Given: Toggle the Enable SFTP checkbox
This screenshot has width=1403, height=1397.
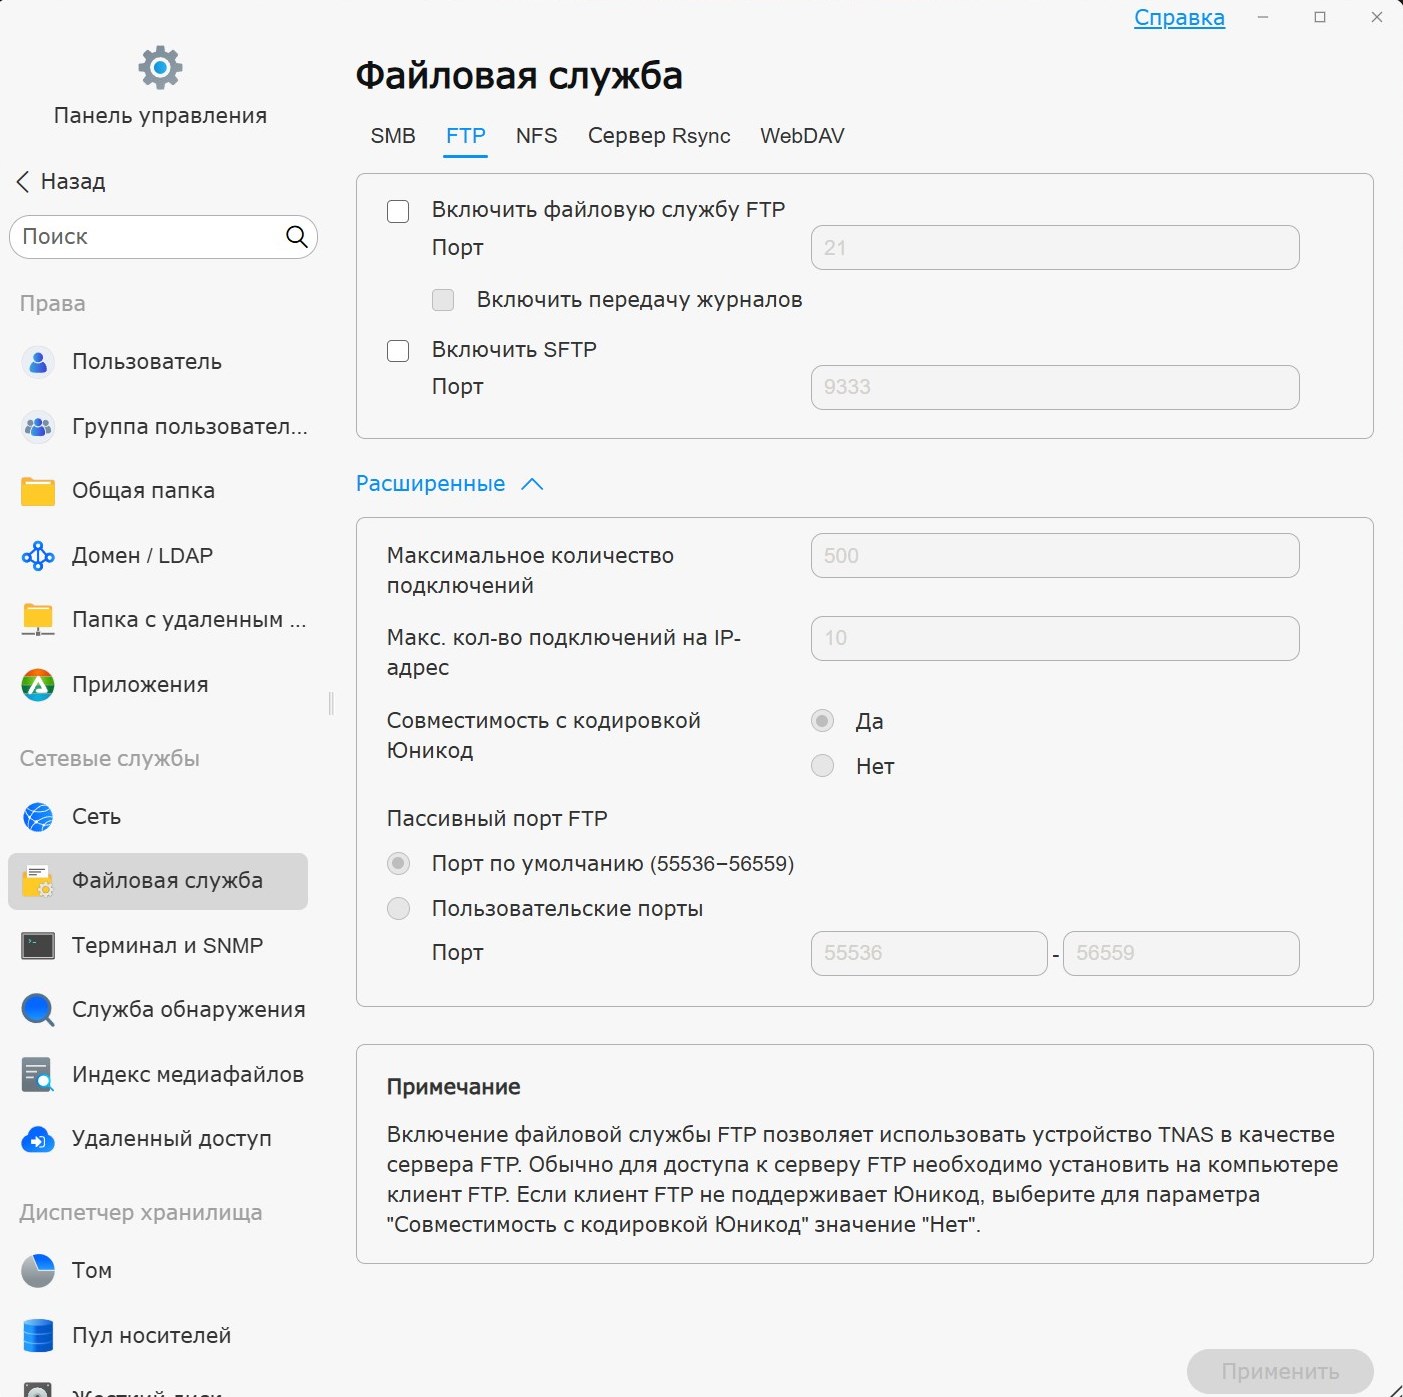Looking at the screenshot, I should 398,351.
